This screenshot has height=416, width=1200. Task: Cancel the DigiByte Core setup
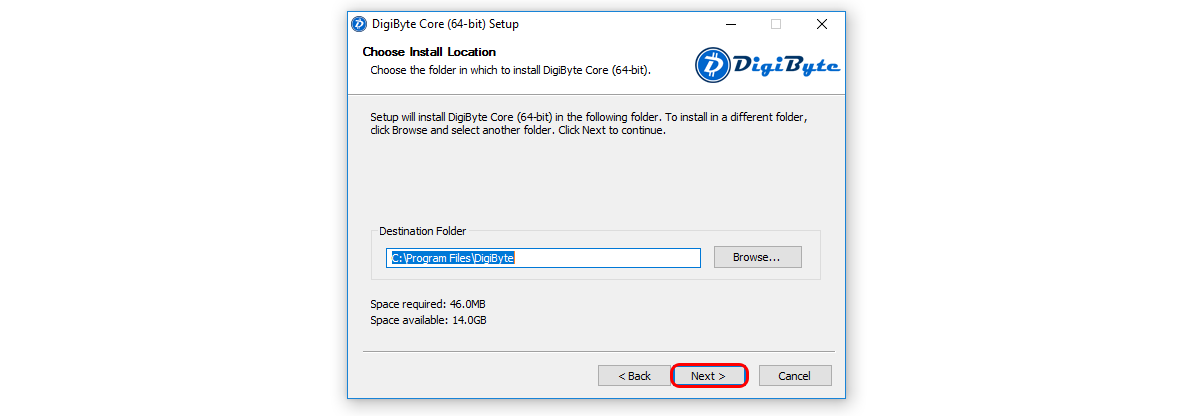click(794, 376)
